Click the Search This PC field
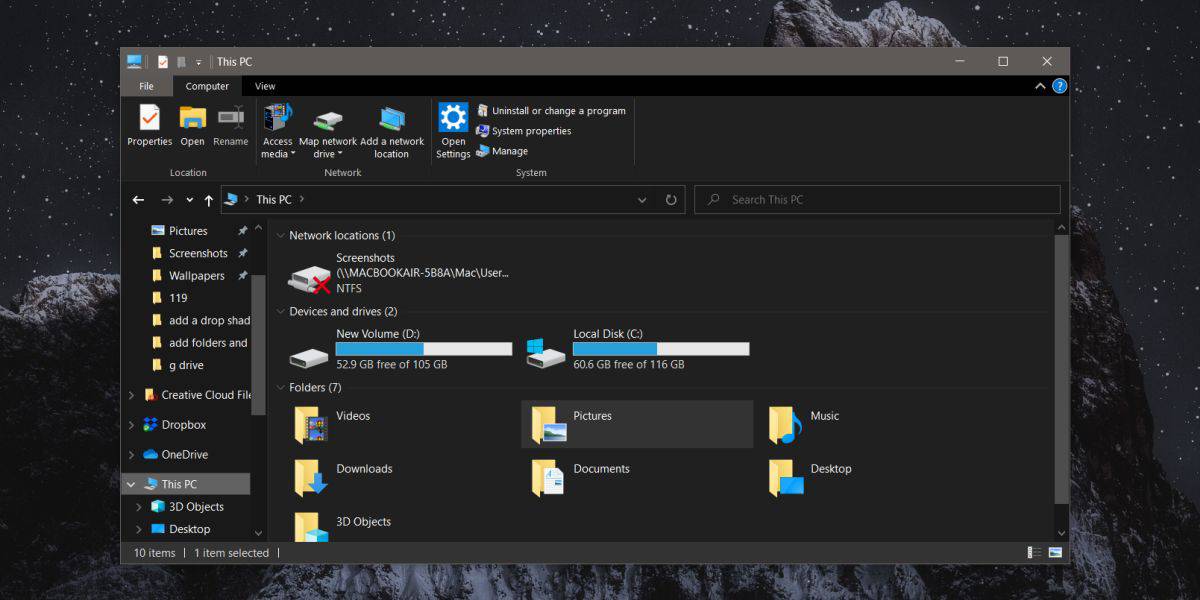1200x600 pixels. [877, 200]
